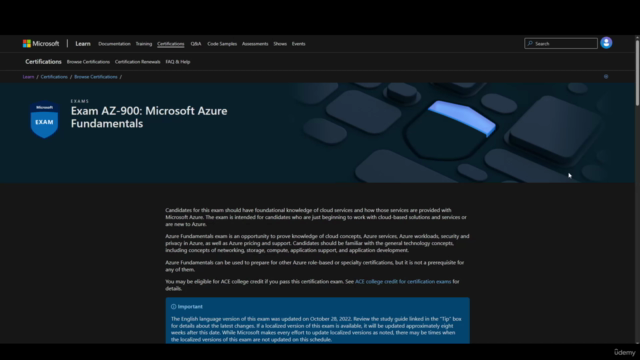The image size is (640, 360).
Task: Open the Training menu item
Action: (x=144, y=44)
